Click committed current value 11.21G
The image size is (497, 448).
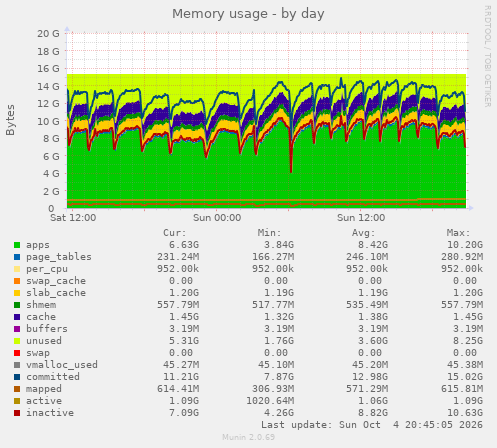click(x=181, y=377)
